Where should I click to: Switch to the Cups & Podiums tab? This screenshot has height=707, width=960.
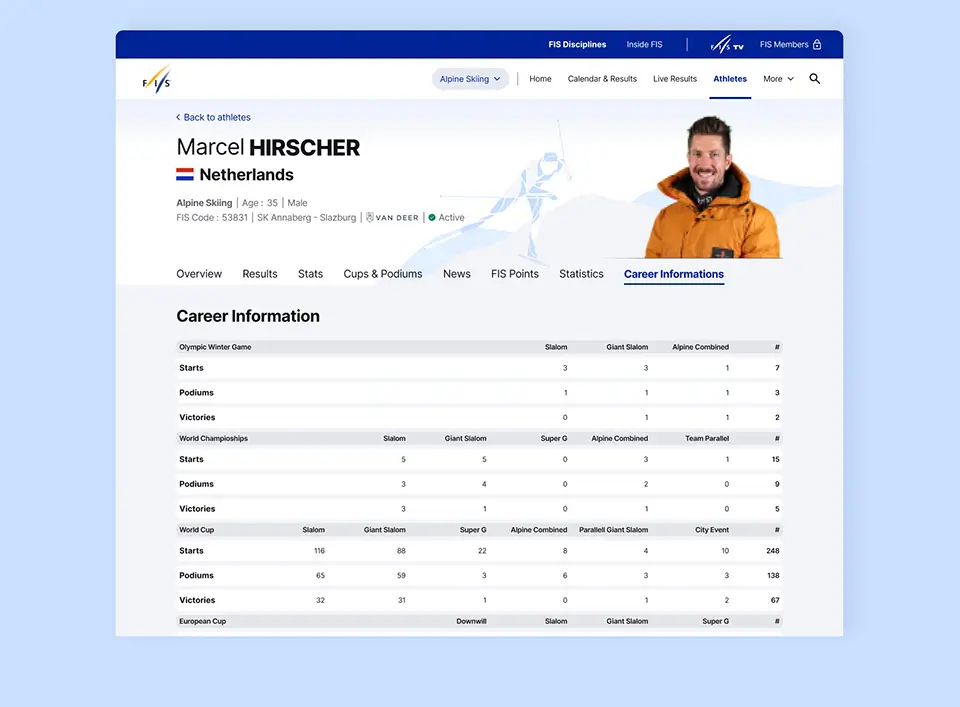383,274
